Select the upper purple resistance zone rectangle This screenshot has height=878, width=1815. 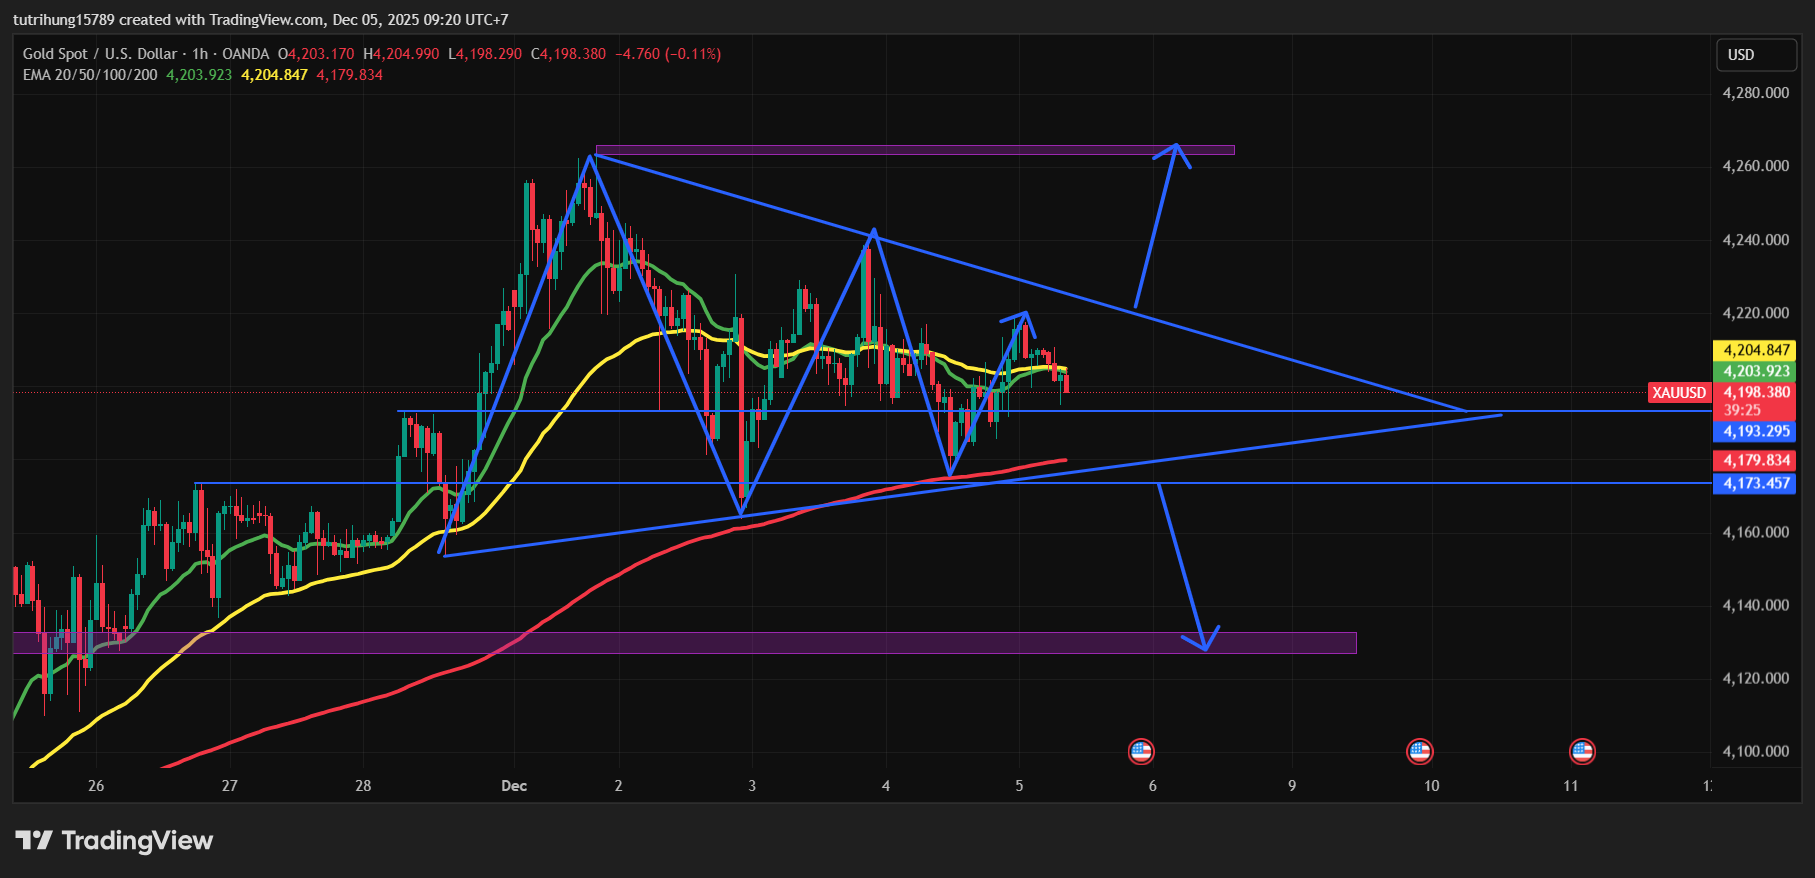coord(914,151)
